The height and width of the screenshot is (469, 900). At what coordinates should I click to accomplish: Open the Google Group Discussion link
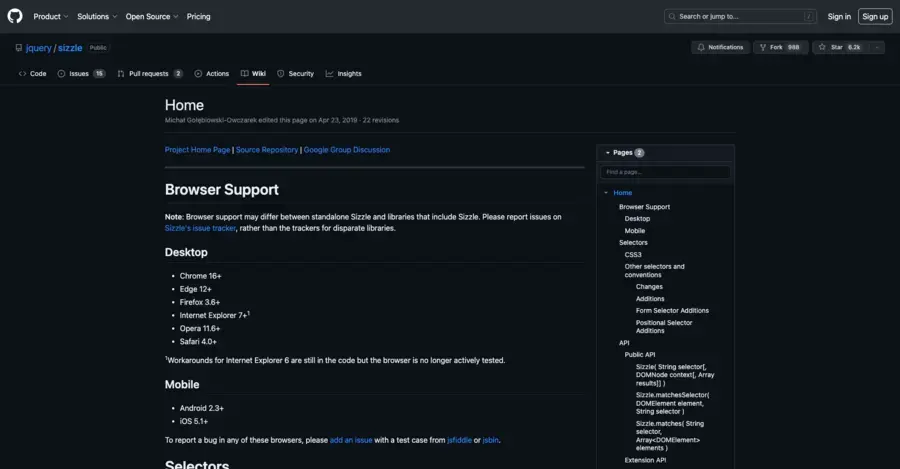coord(347,150)
